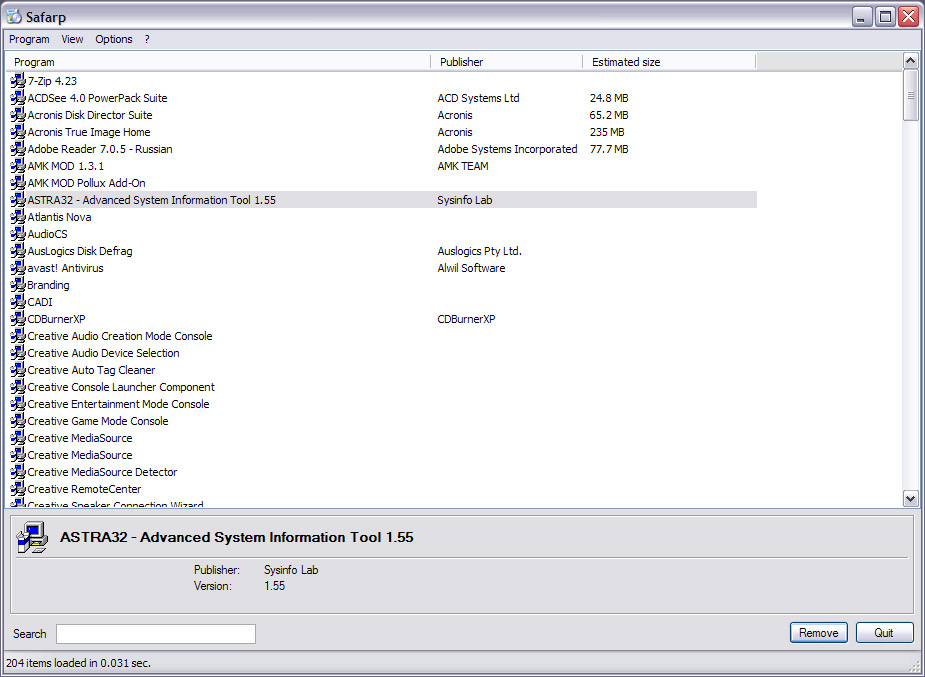The image size is (925, 677).
Task: Click the icon next to AudioCS
Action: (18, 234)
